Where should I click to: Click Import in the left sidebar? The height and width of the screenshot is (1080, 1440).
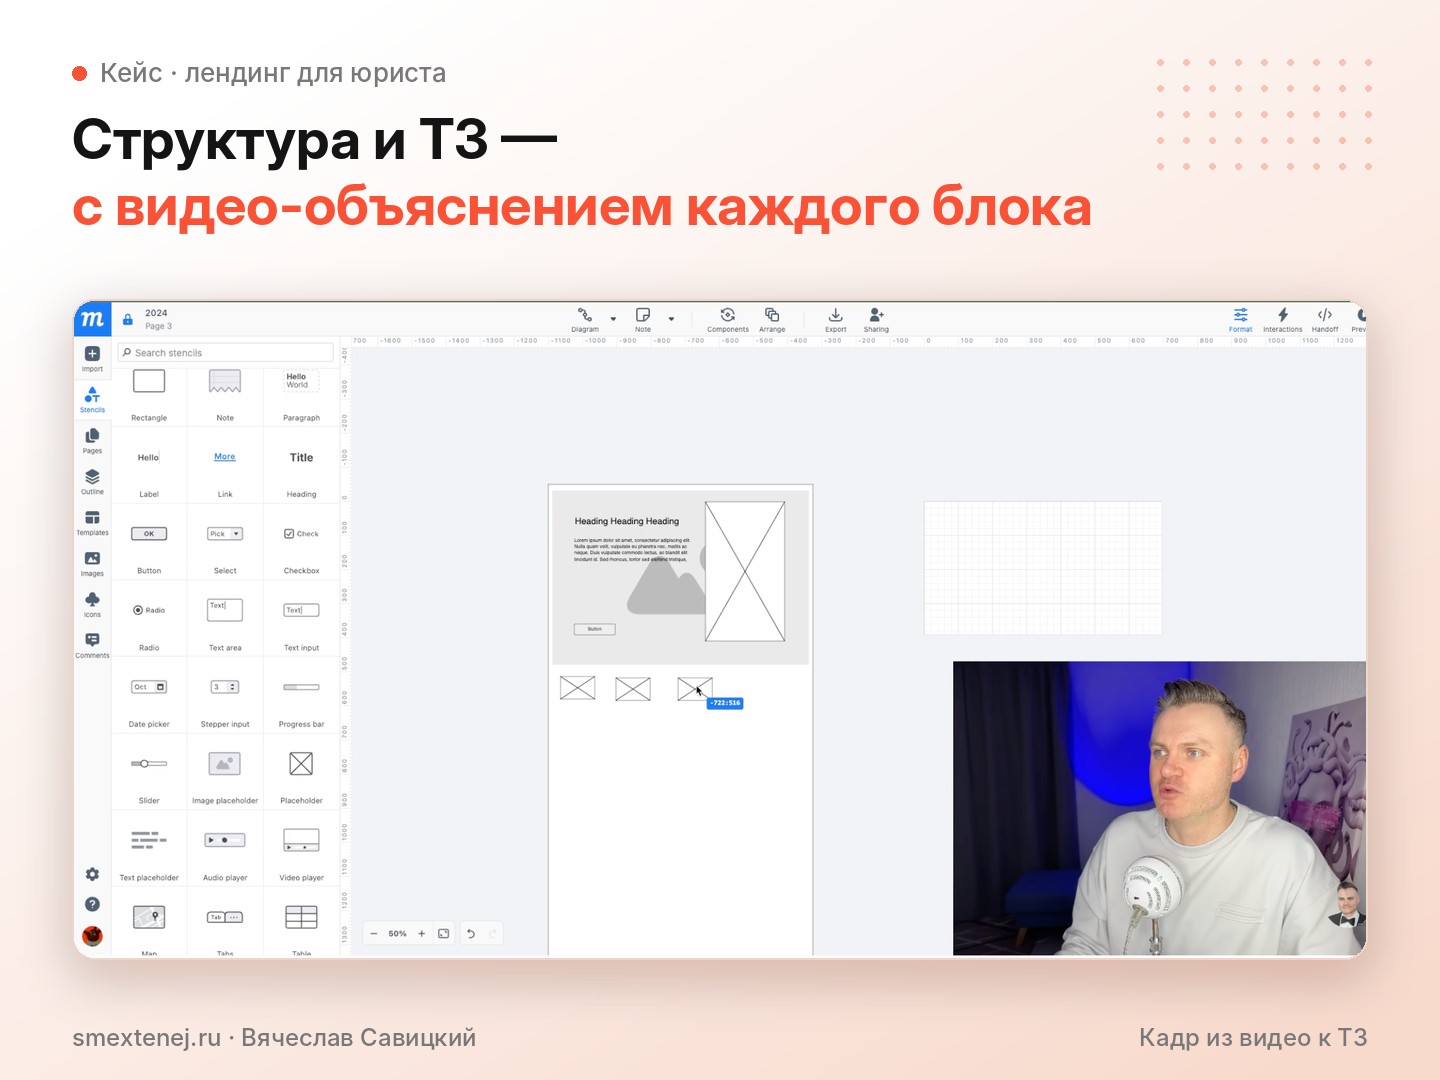pyautogui.click(x=92, y=359)
